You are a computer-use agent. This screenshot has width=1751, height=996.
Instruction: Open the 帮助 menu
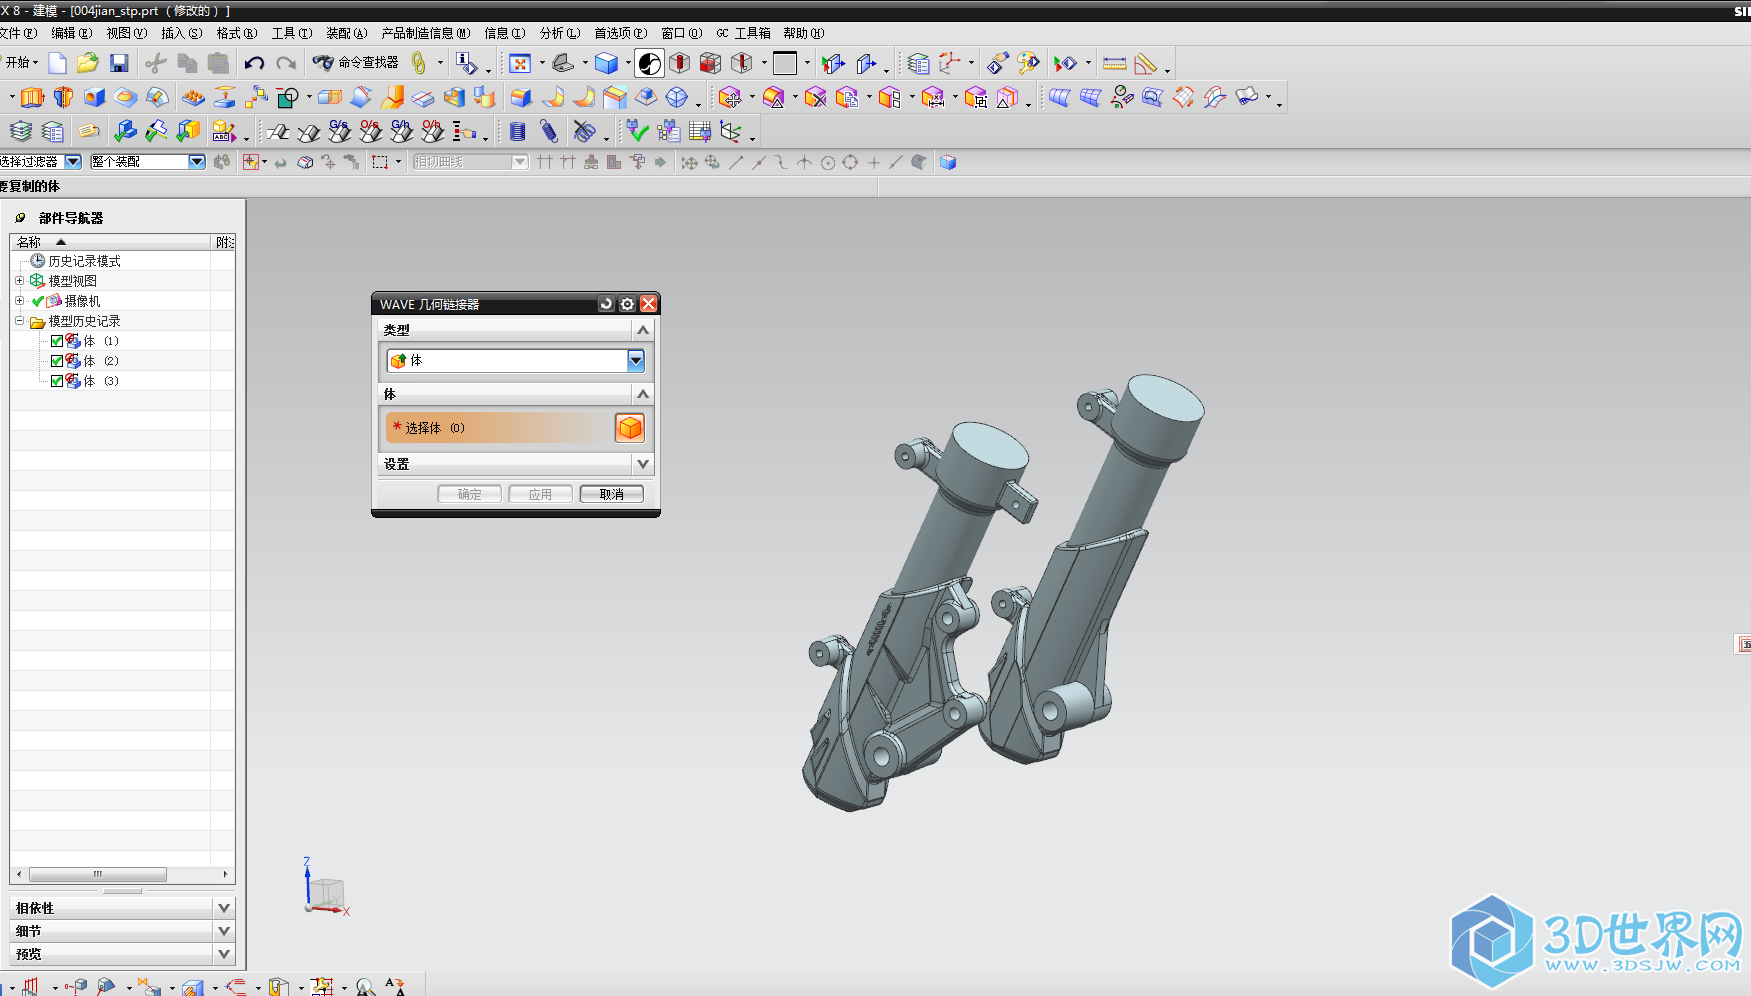click(803, 33)
